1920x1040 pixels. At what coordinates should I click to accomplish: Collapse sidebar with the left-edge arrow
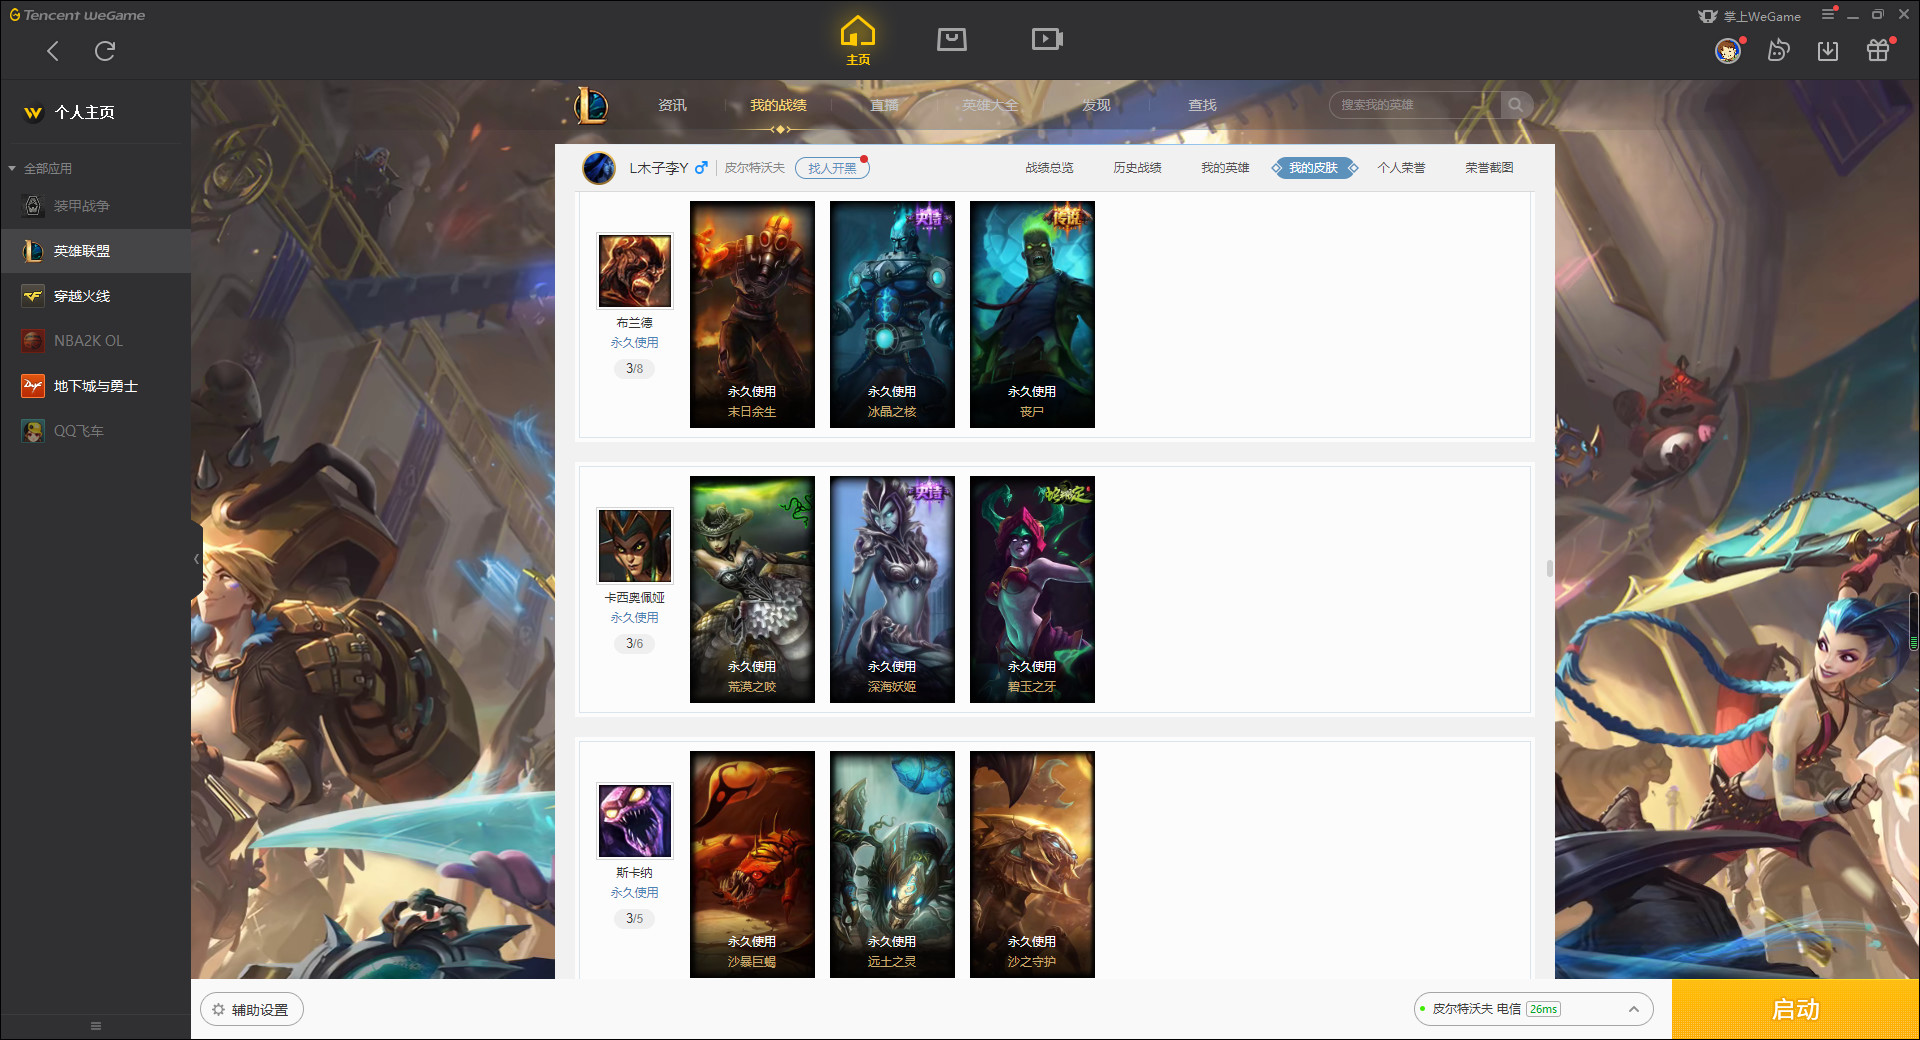click(196, 559)
